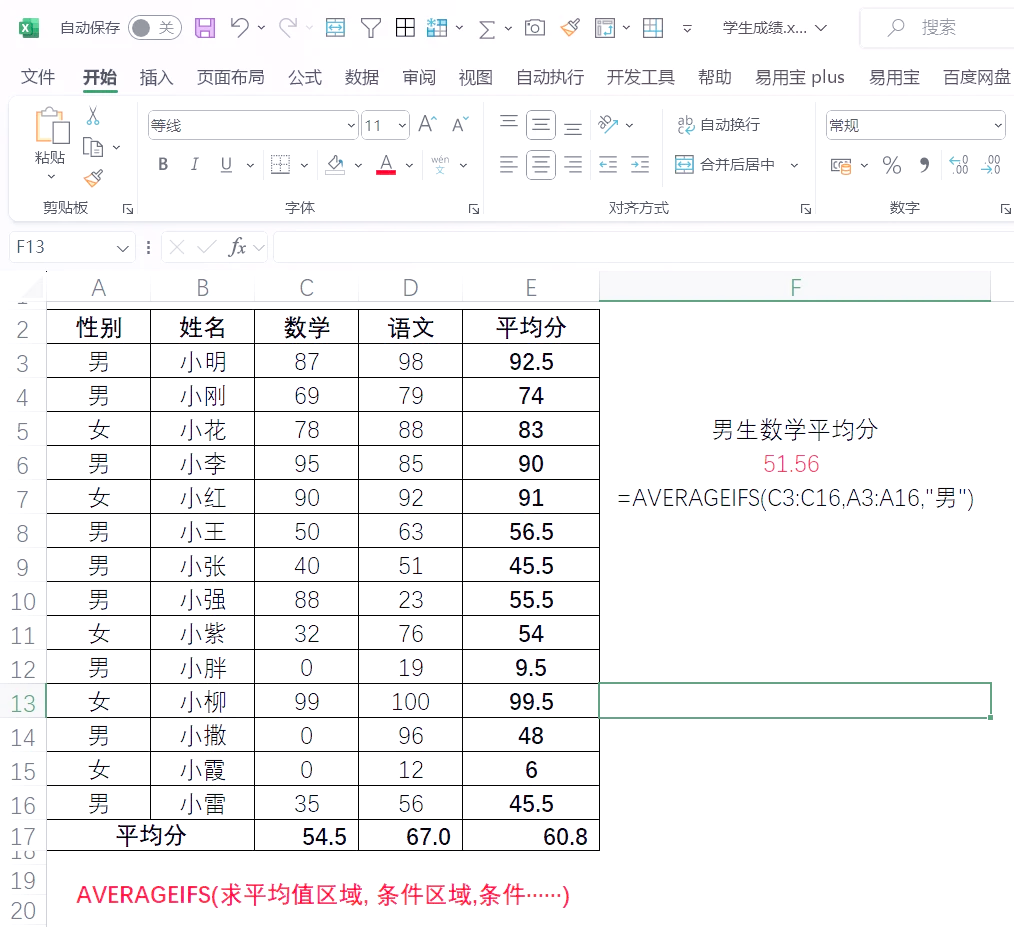The width and height of the screenshot is (1014, 927).
Task: Click the Increase Indent icon
Action: (x=640, y=165)
